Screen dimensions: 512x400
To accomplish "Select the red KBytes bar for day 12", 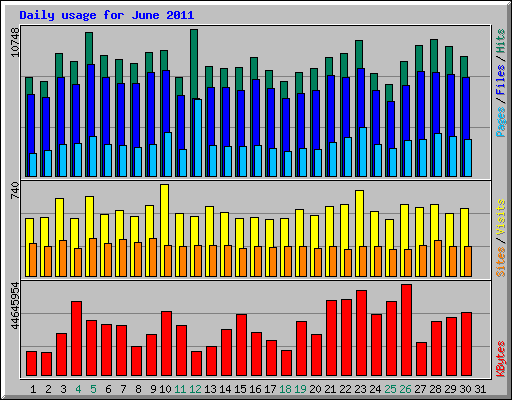I will [196, 363].
